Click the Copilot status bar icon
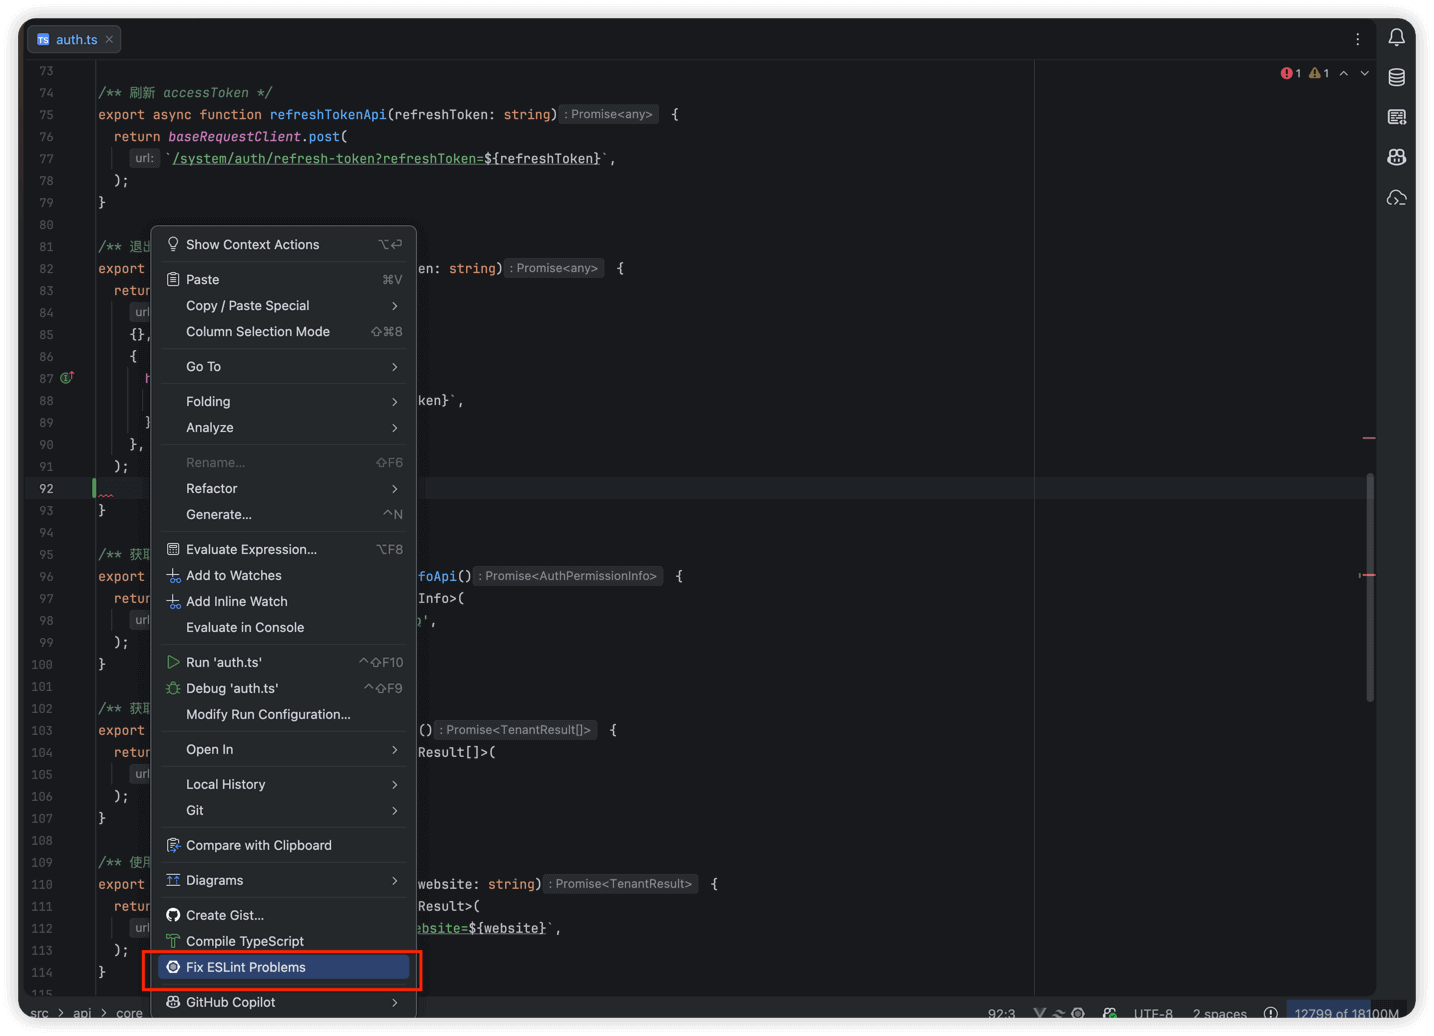Viewport: 1434px width, 1036px height. tap(1109, 1013)
